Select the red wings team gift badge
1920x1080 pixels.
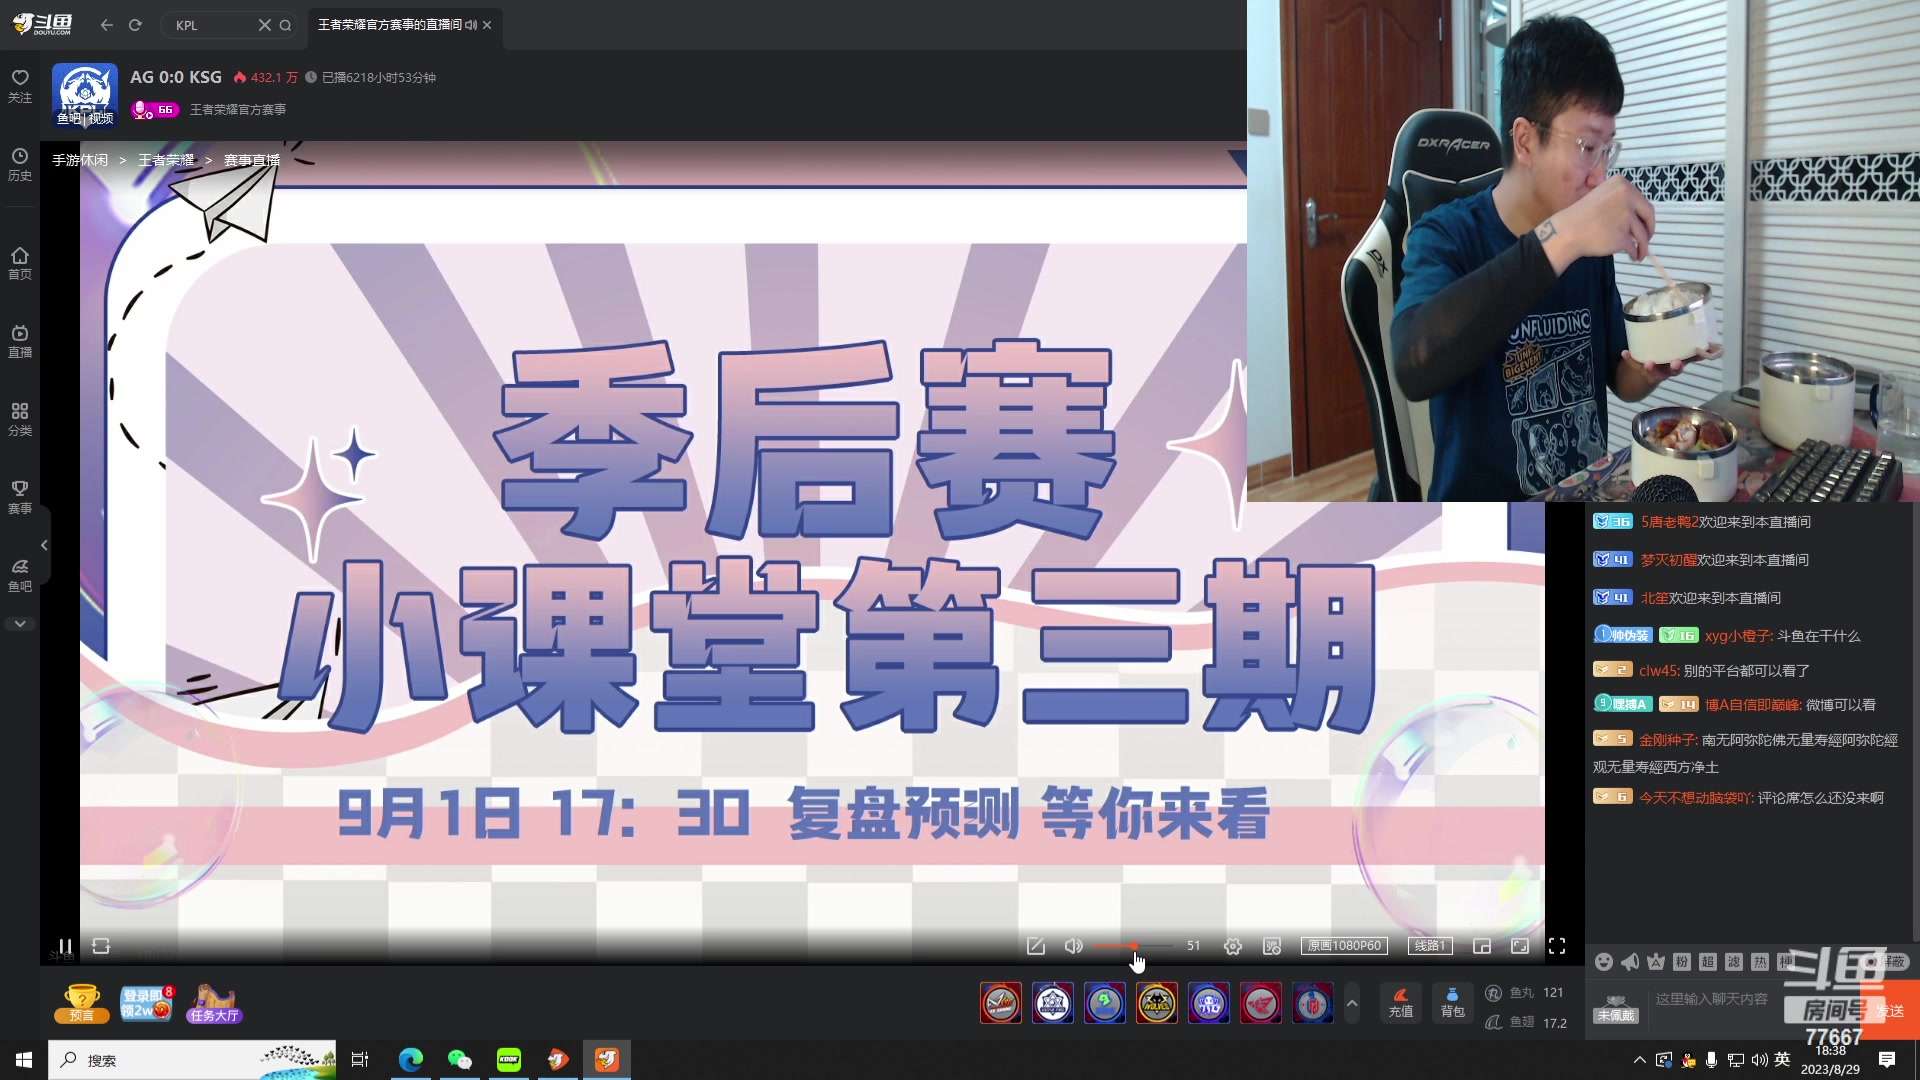pos(1261,1003)
